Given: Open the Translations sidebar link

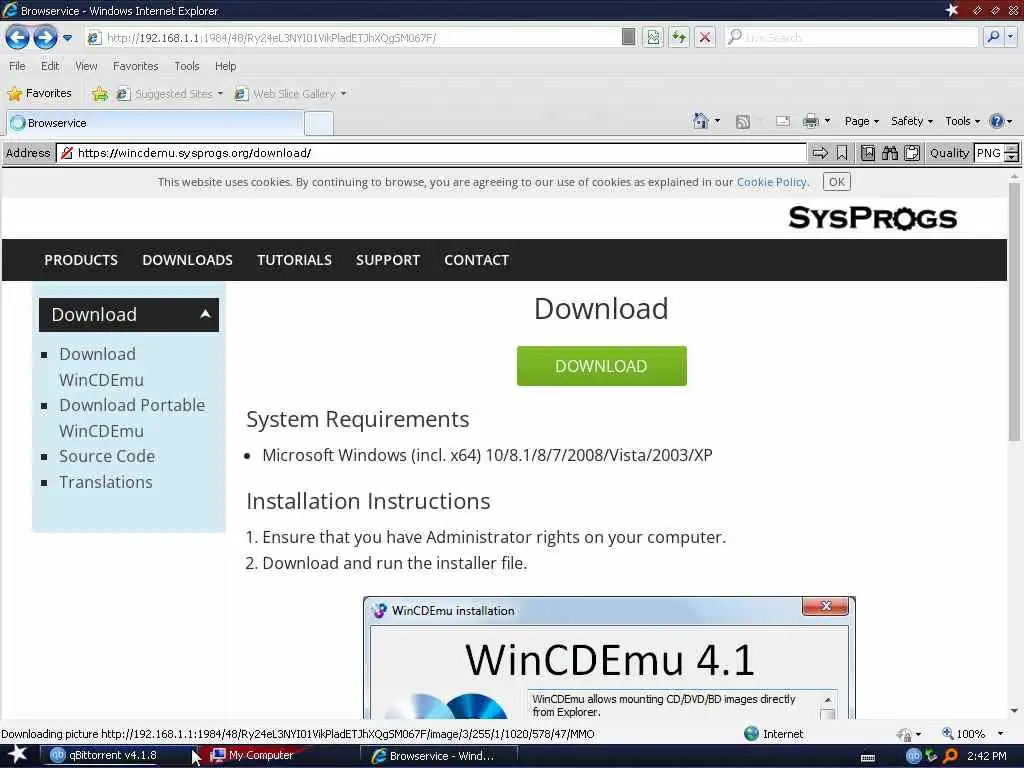Looking at the screenshot, I should [x=106, y=482].
